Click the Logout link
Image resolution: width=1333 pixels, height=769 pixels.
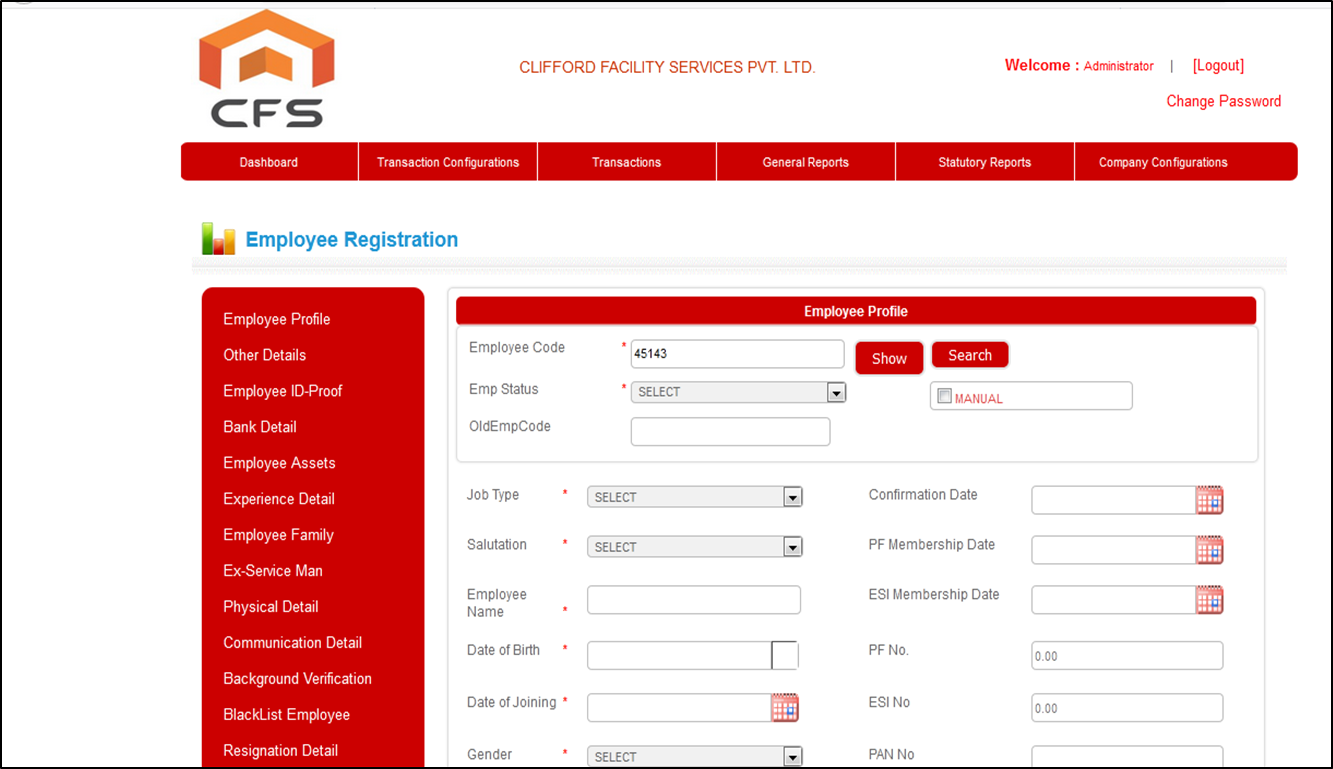(x=1218, y=65)
